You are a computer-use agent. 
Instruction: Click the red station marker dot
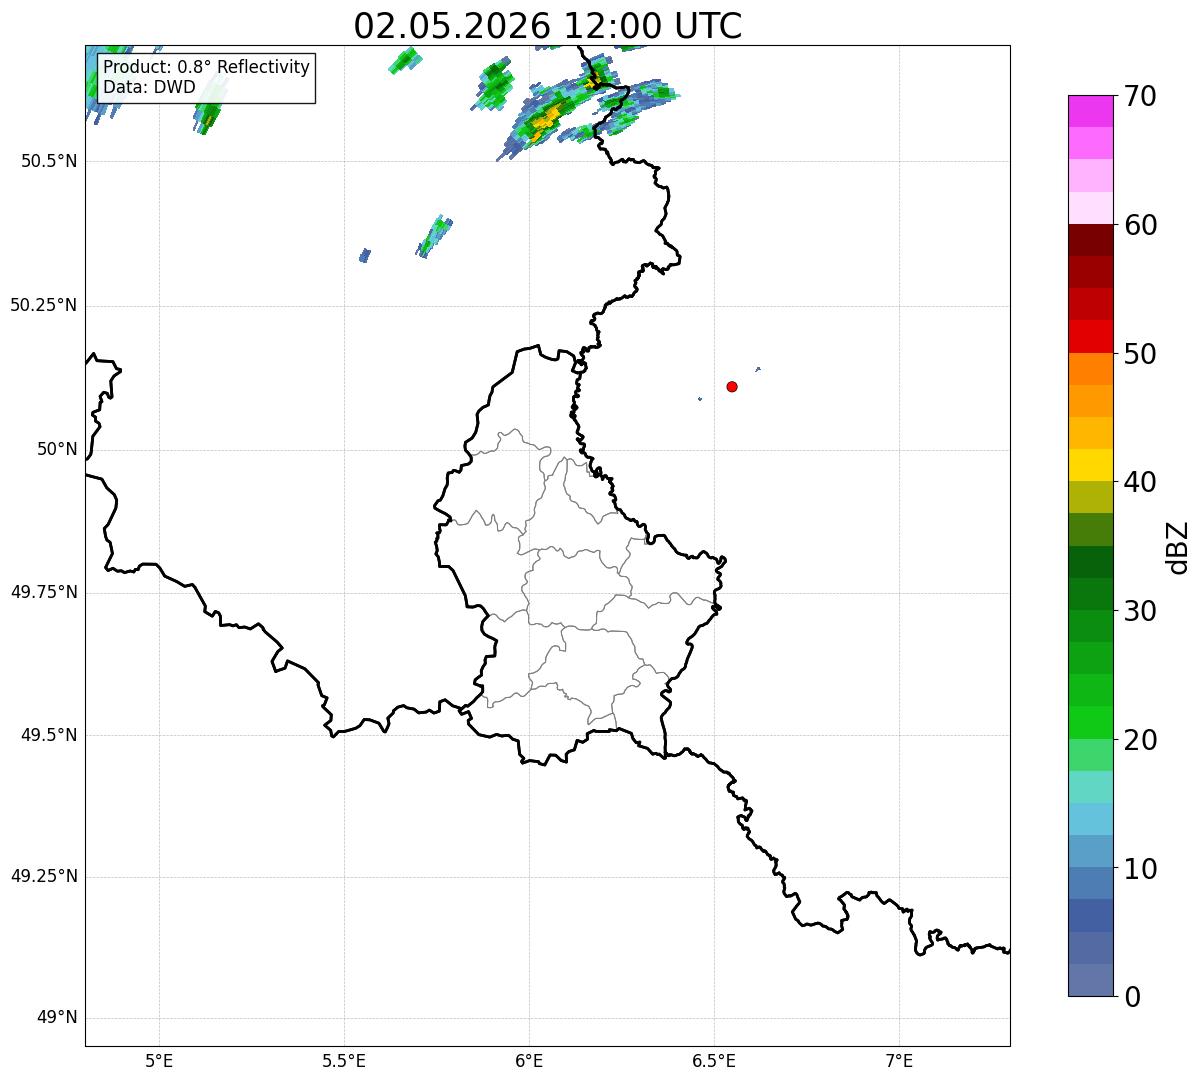coord(732,386)
